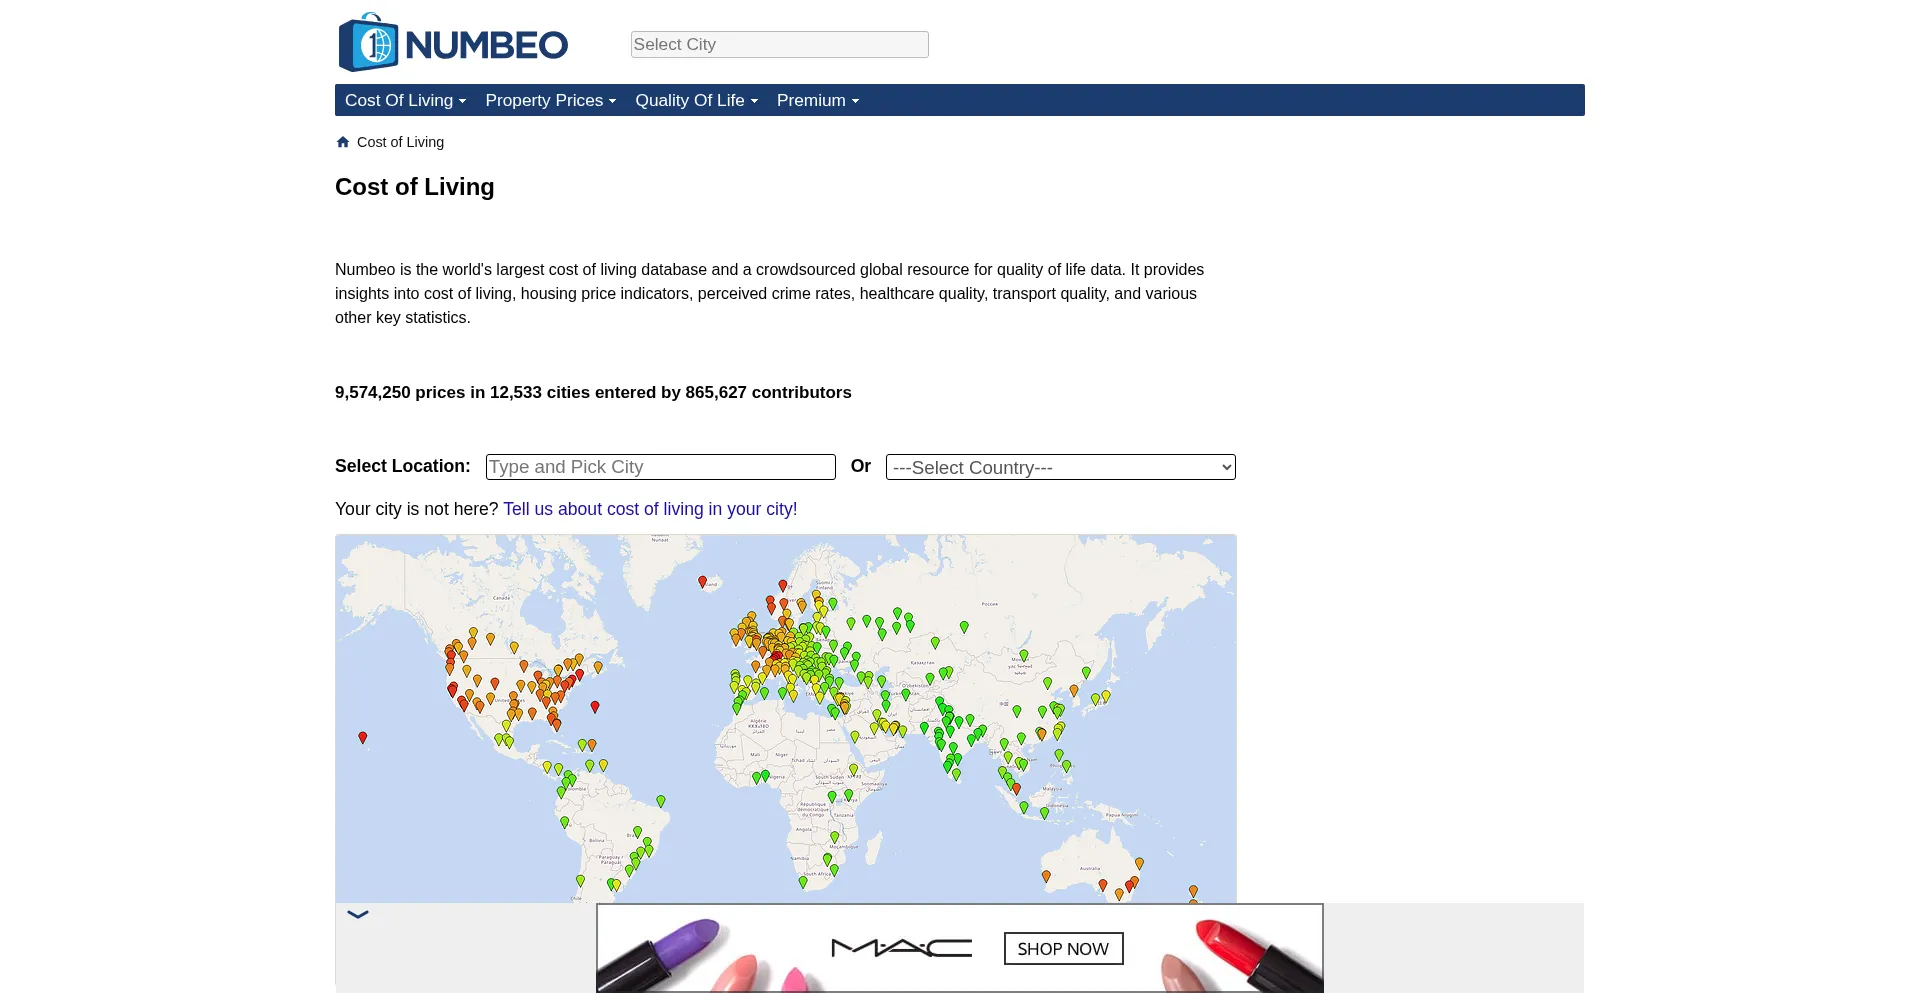Viewport: 1920px width, 993px height.
Task: Click the green marker on Brazil's northeast coast
Action: click(x=661, y=801)
